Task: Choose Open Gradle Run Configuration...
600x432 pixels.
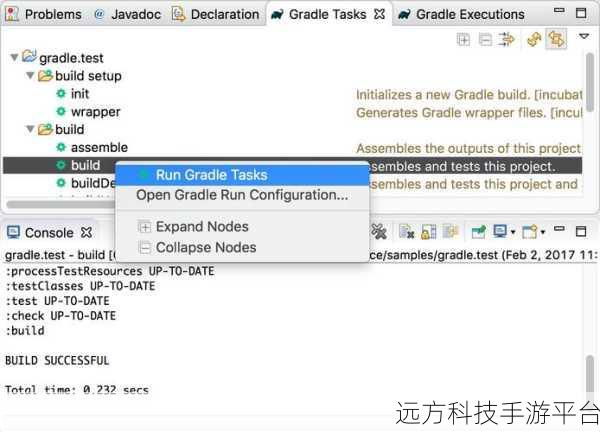Action: (x=242, y=195)
